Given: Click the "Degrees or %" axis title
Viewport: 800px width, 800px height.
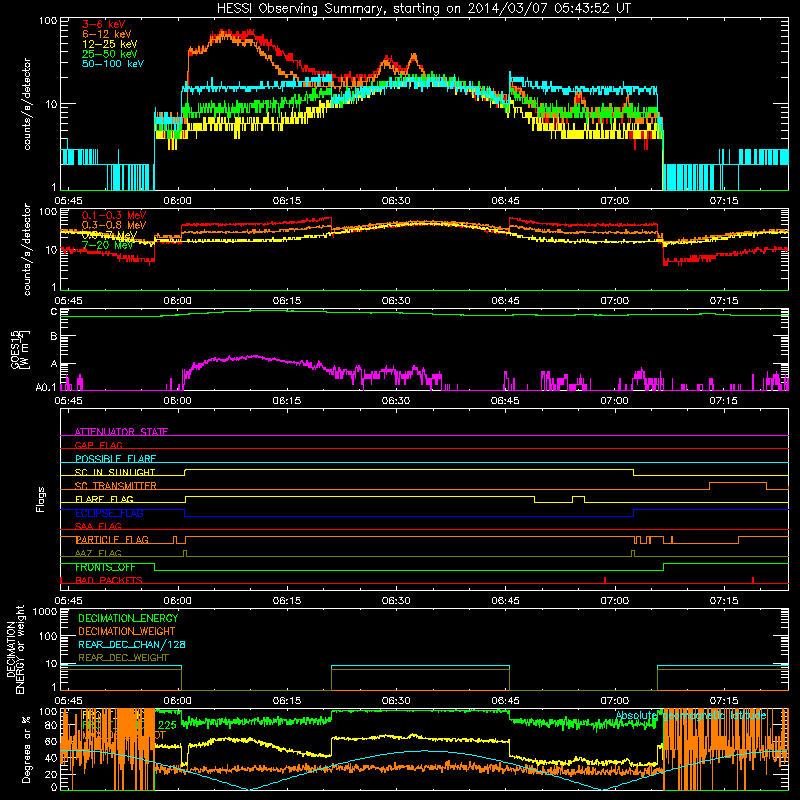Looking at the screenshot, I should tap(26, 749).
